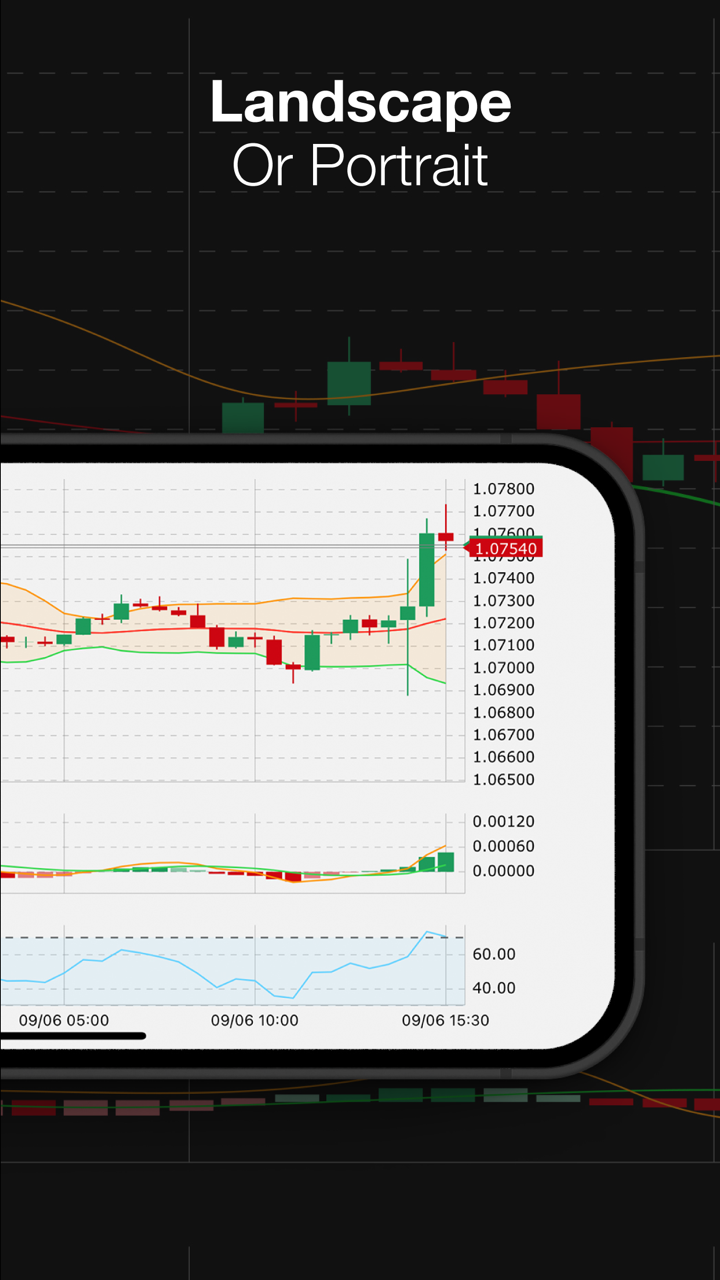
Task: Click the 1.07000 price axis label
Action: (504, 668)
